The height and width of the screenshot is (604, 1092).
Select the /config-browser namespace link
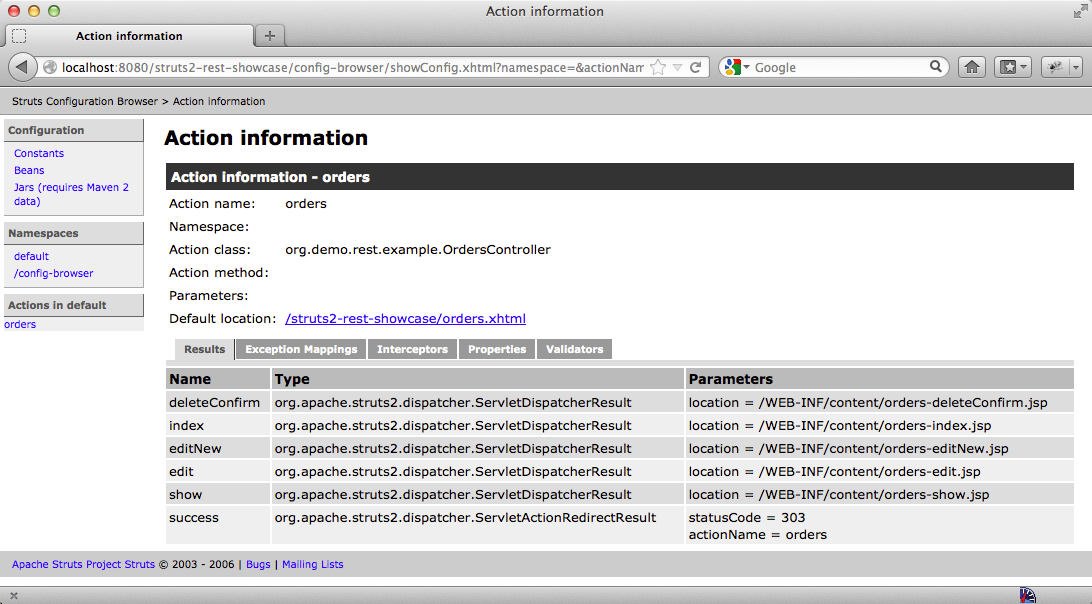pyautogui.click(x=54, y=273)
